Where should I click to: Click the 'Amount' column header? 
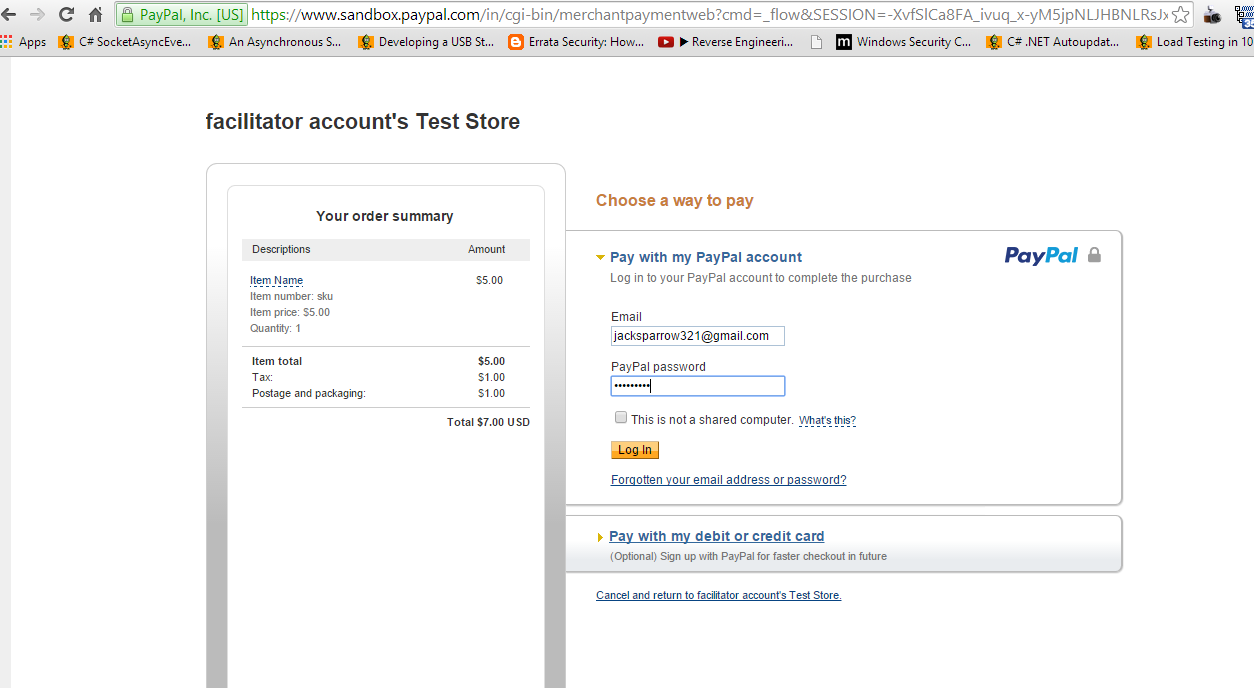pos(487,249)
